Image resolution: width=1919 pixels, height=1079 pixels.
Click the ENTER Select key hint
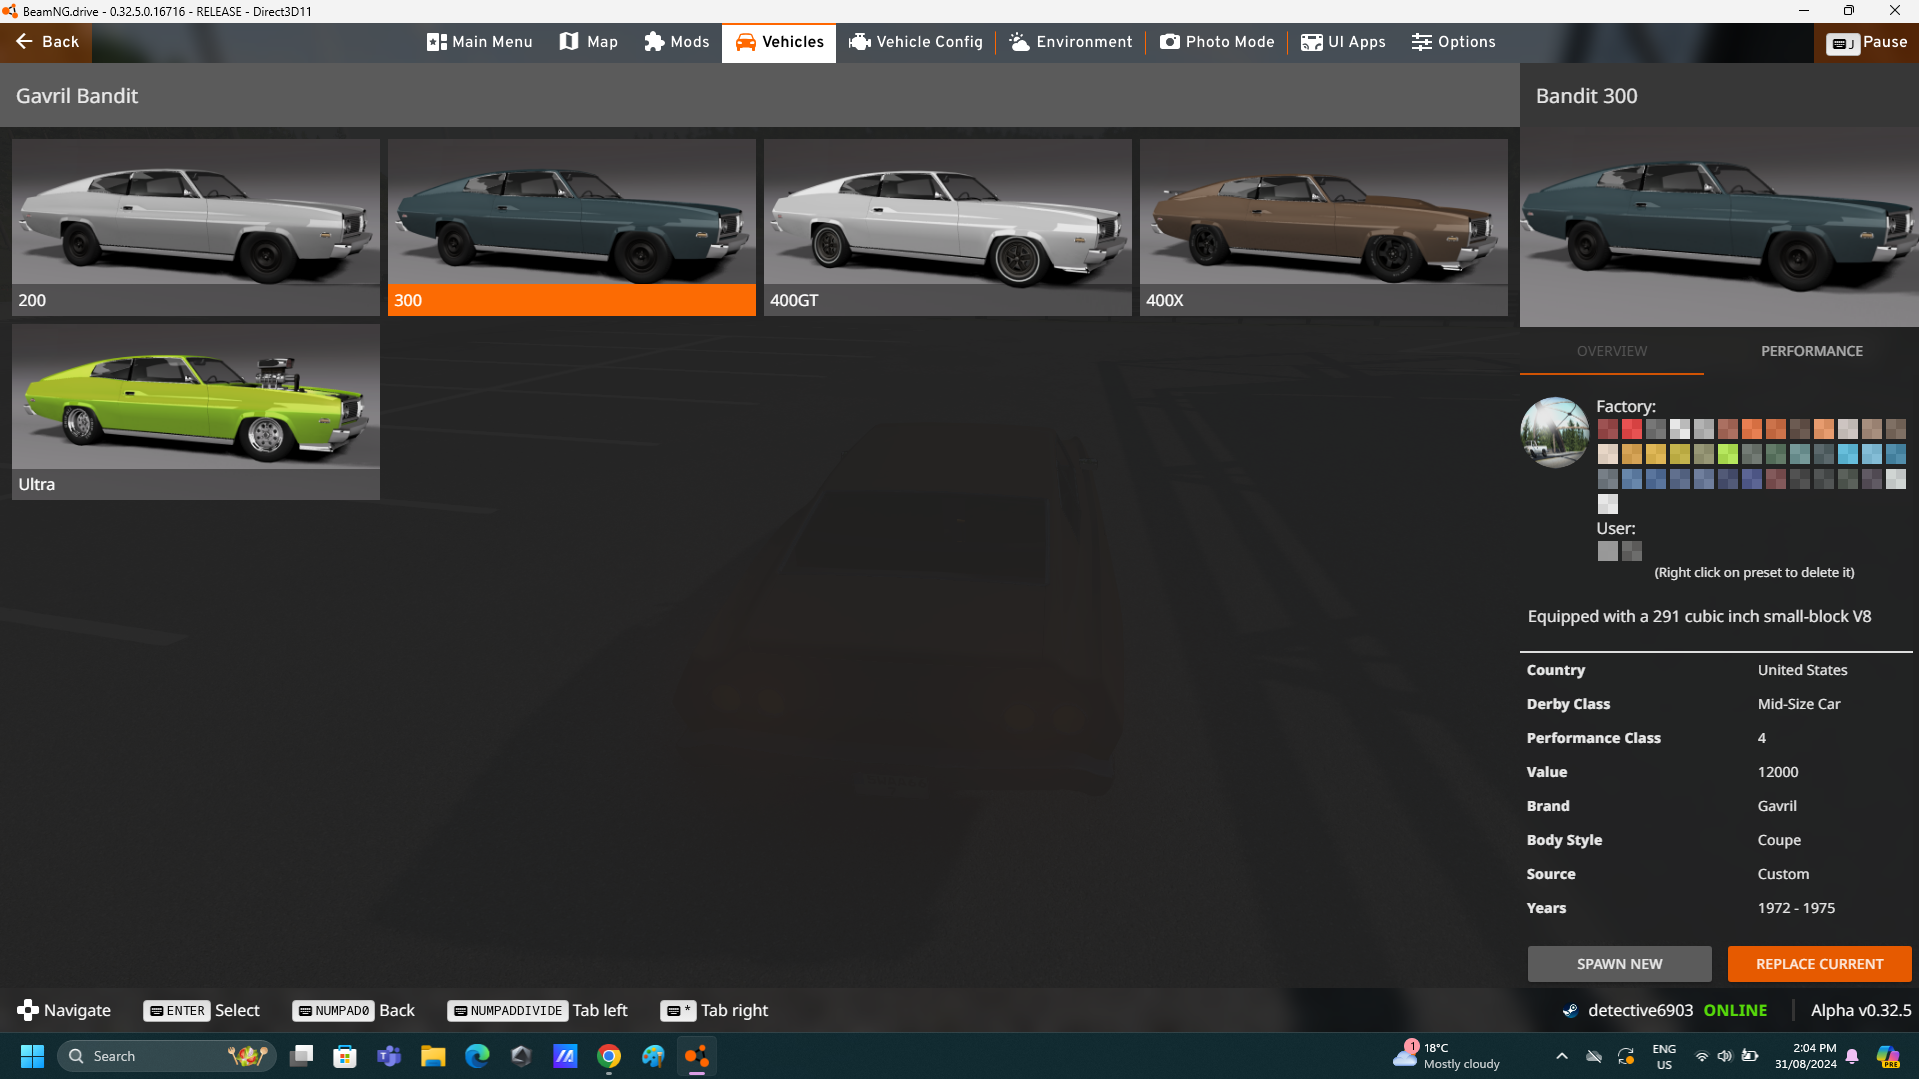coord(201,1010)
